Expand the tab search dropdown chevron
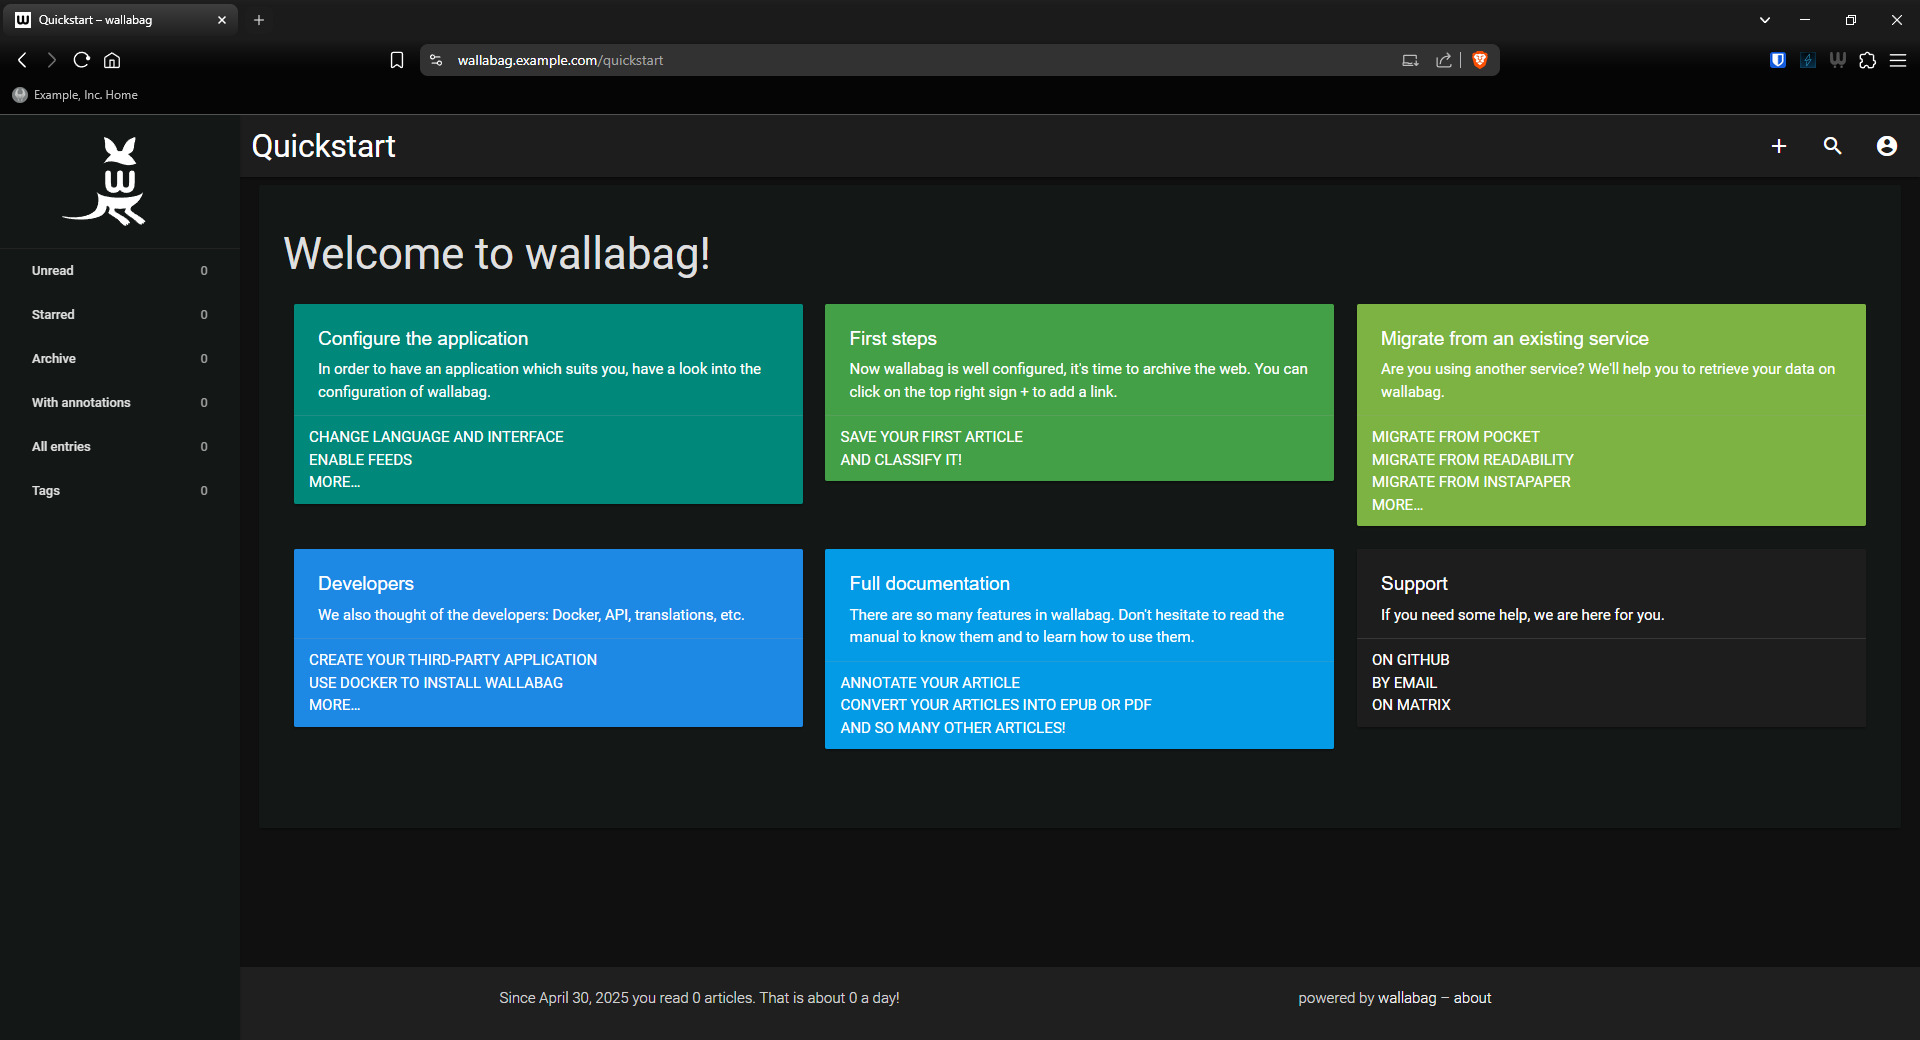Image resolution: width=1920 pixels, height=1040 pixels. click(1764, 20)
